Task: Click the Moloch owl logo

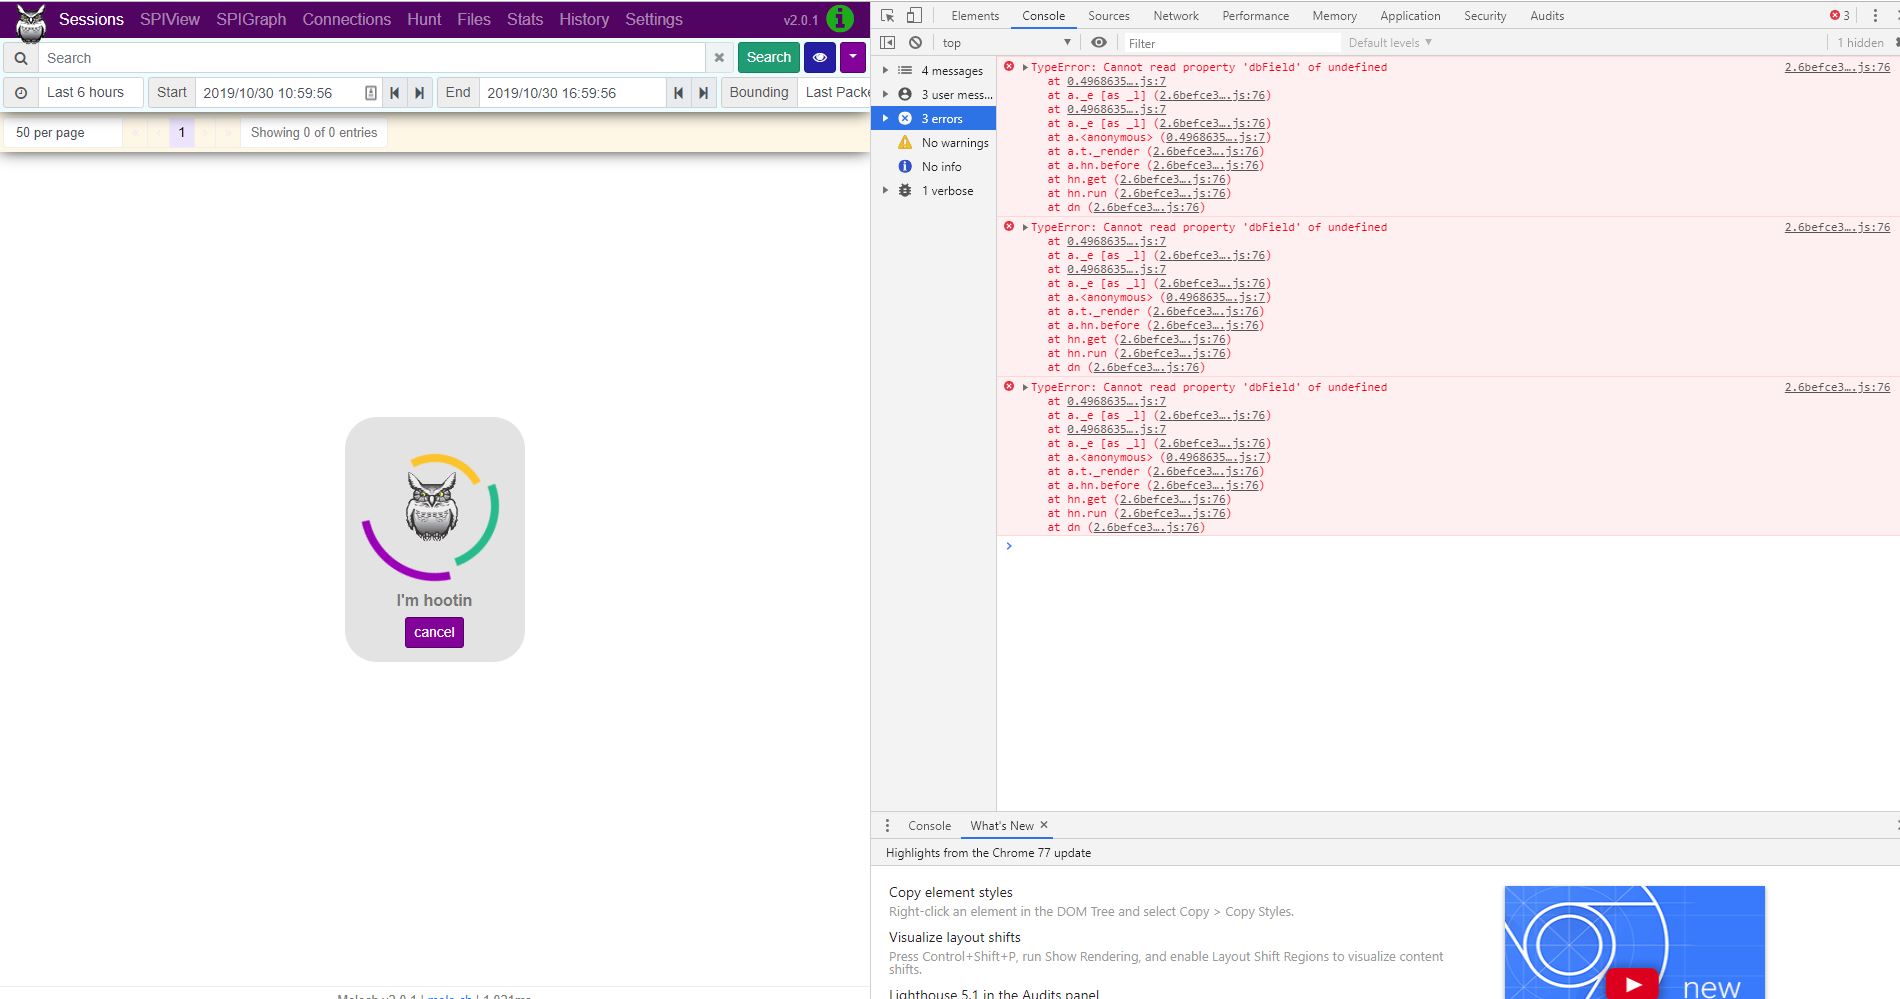Action: [x=30, y=22]
